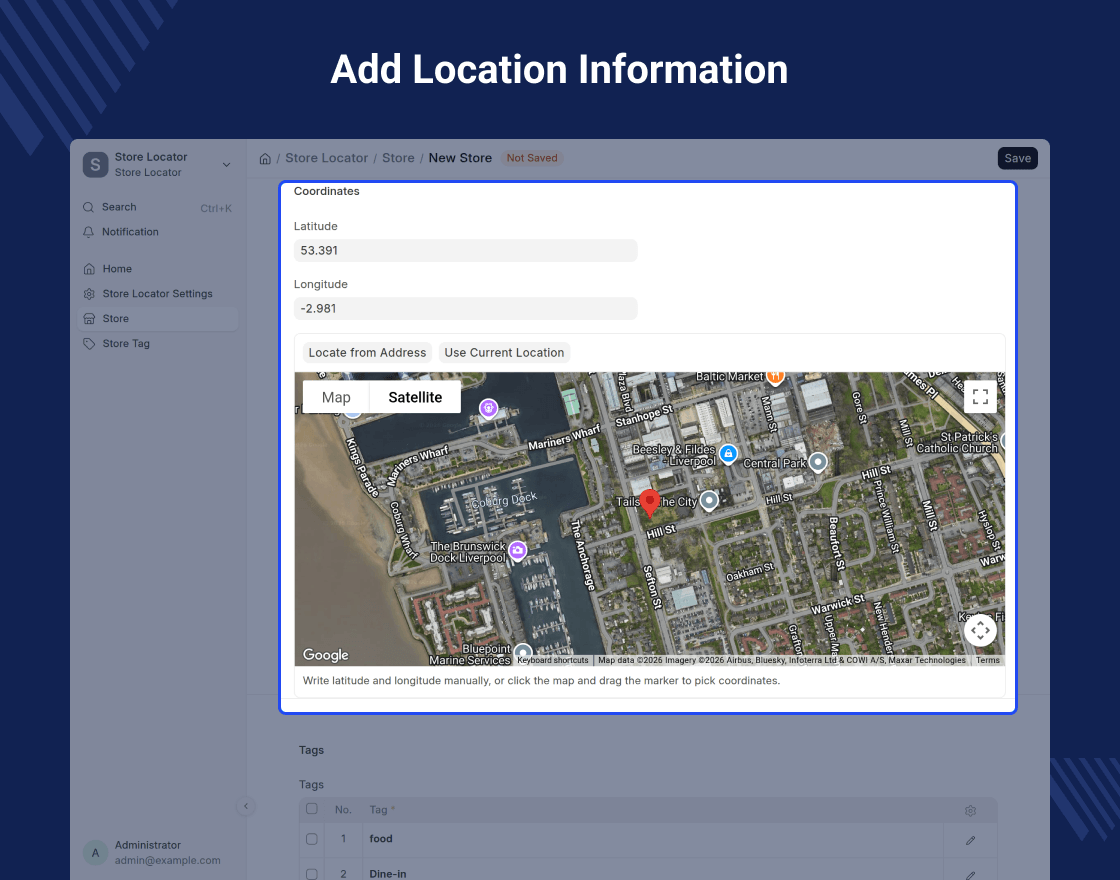The height and width of the screenshot is (880, 1120).
Task: Edit the 'food' tag row pencil icon
Action: tap(970, 840)
